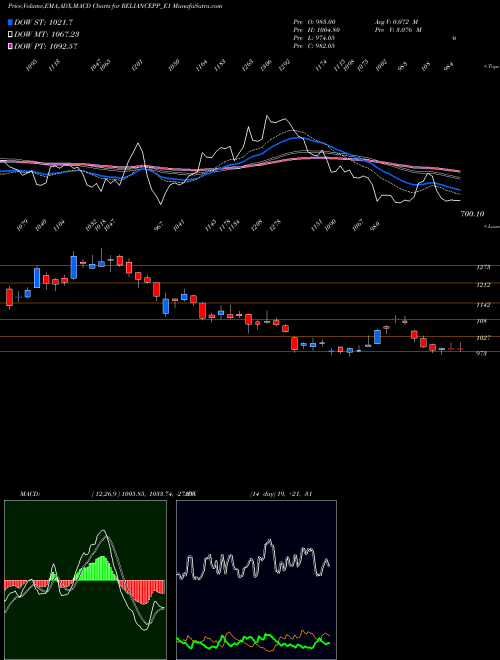The width and height of the screenshot is (500, 660).
Task: Select the 'DOW PT: 1092.57' label
Action: tap(46, 46)
